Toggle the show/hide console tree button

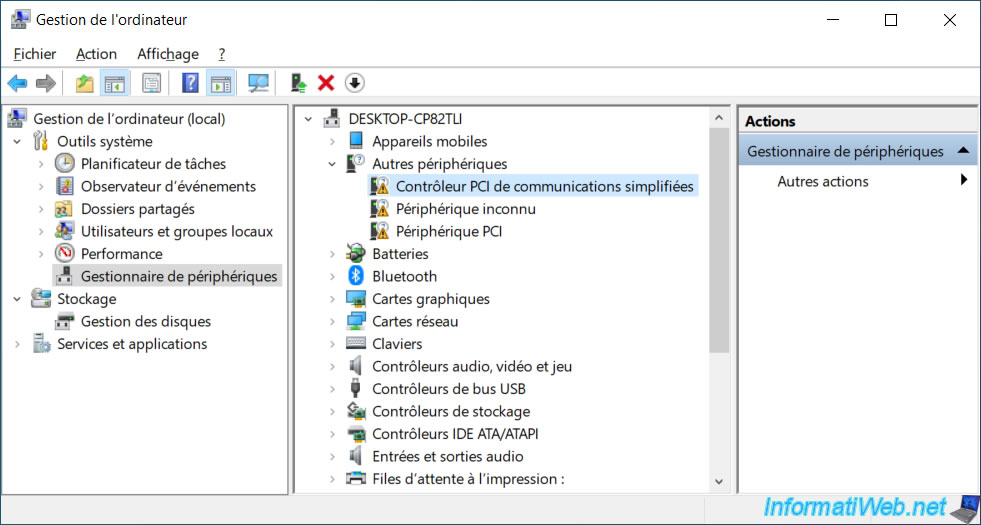point(115,83)
